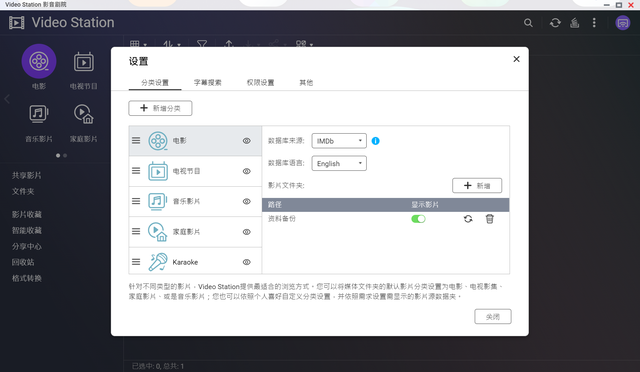Click the info icon next to IMDb
Screen dimensions: 640x372
pyautogui.click(x=376, y=141)
